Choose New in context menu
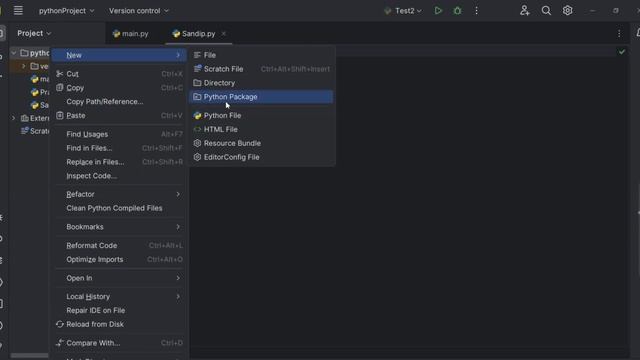The image size is (640, 360). [119, 55]
